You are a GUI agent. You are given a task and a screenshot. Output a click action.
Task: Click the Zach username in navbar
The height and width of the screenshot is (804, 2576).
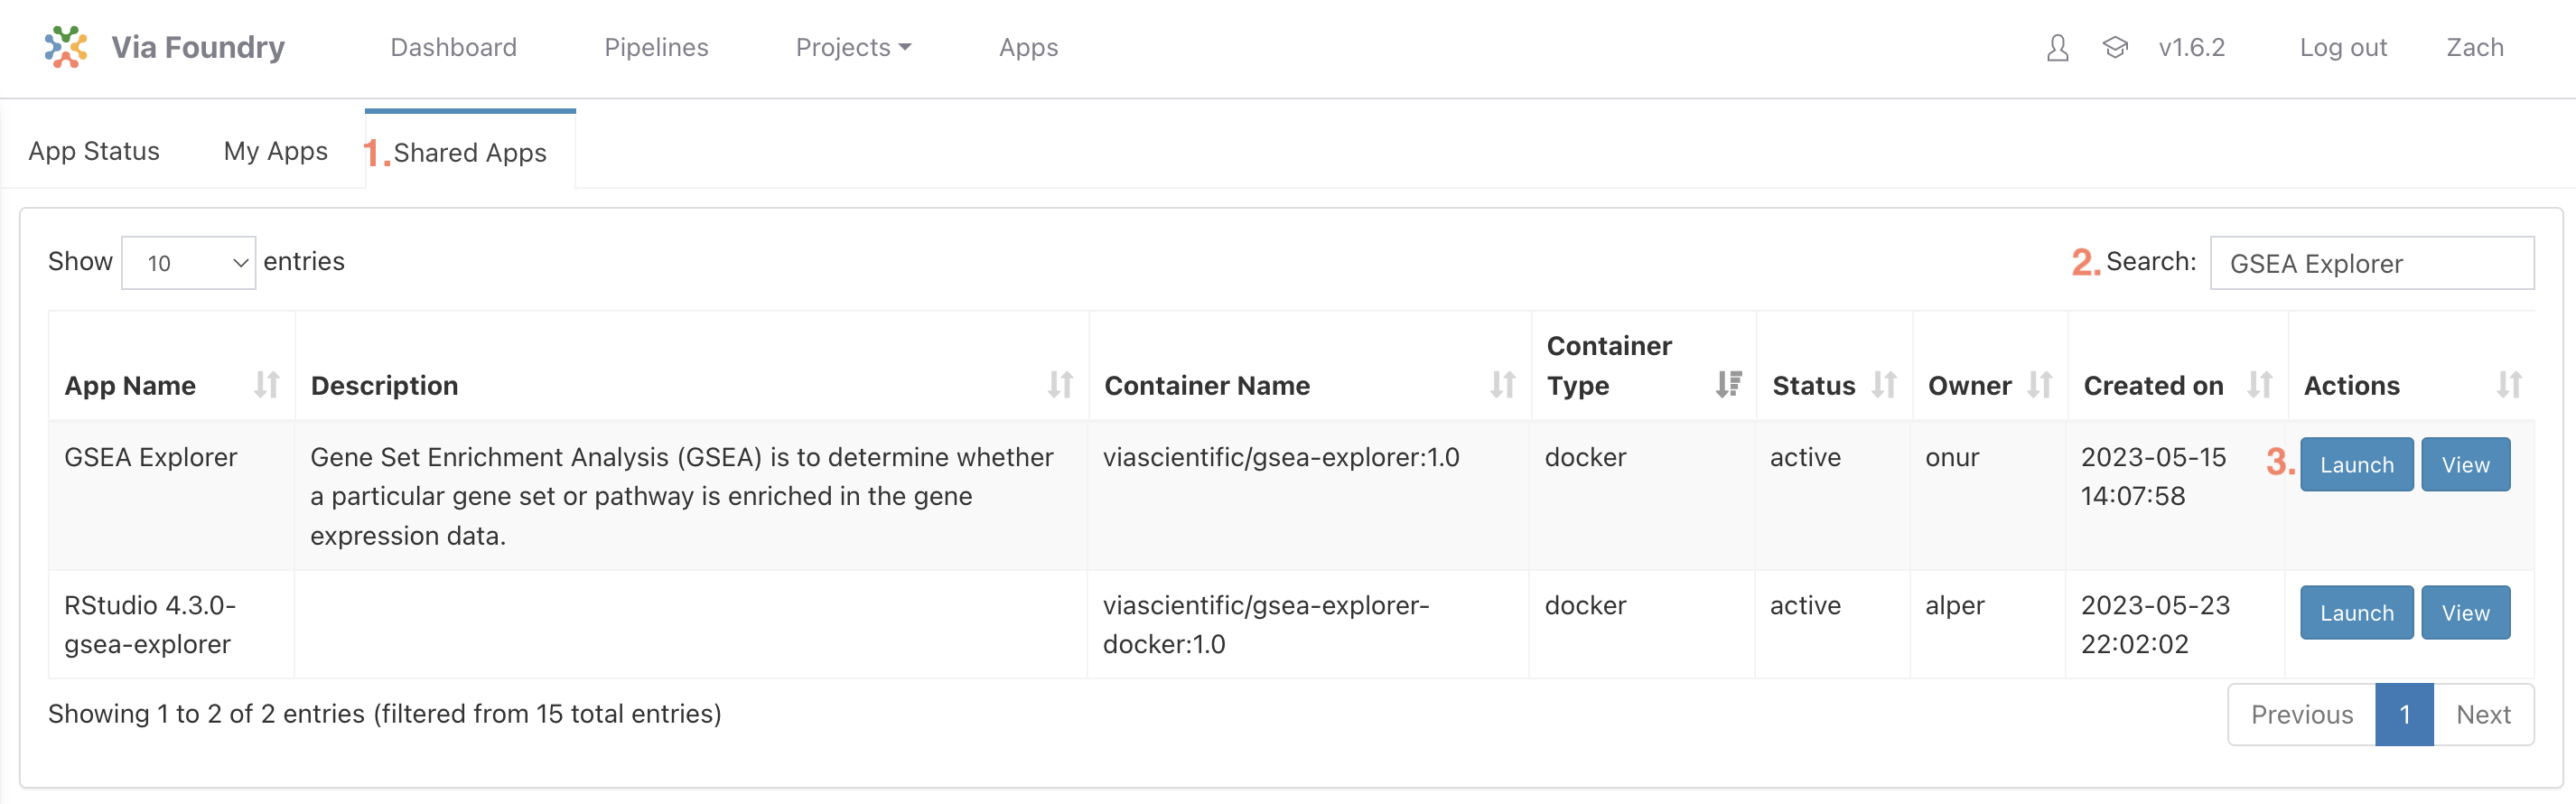tap(2474, 47)
